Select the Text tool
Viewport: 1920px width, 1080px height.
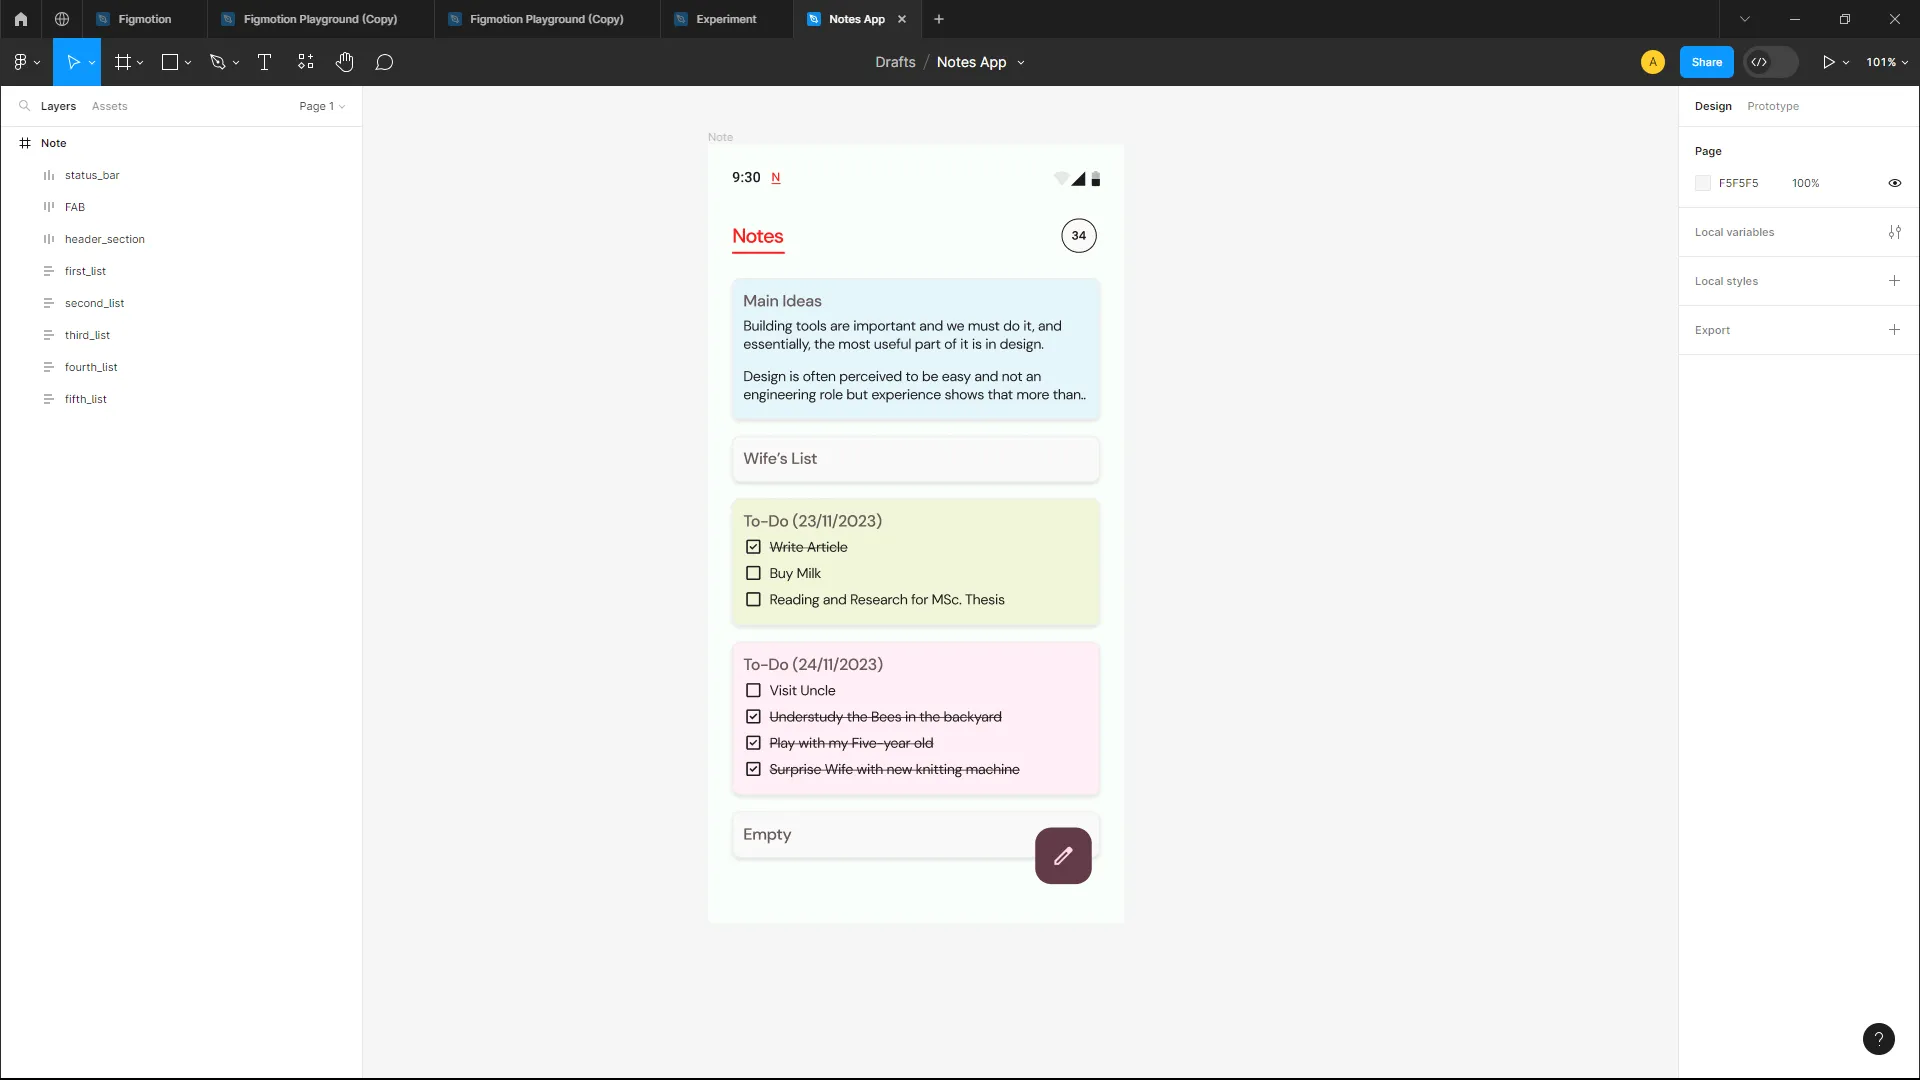click(264, 62)
